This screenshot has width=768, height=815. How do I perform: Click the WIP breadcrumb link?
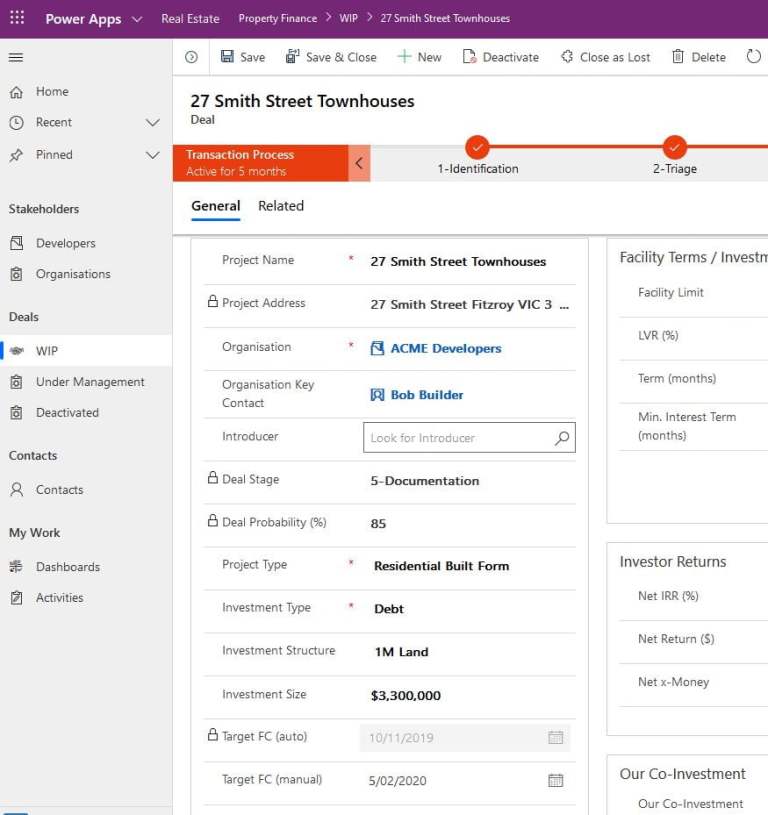click(349, 18)
